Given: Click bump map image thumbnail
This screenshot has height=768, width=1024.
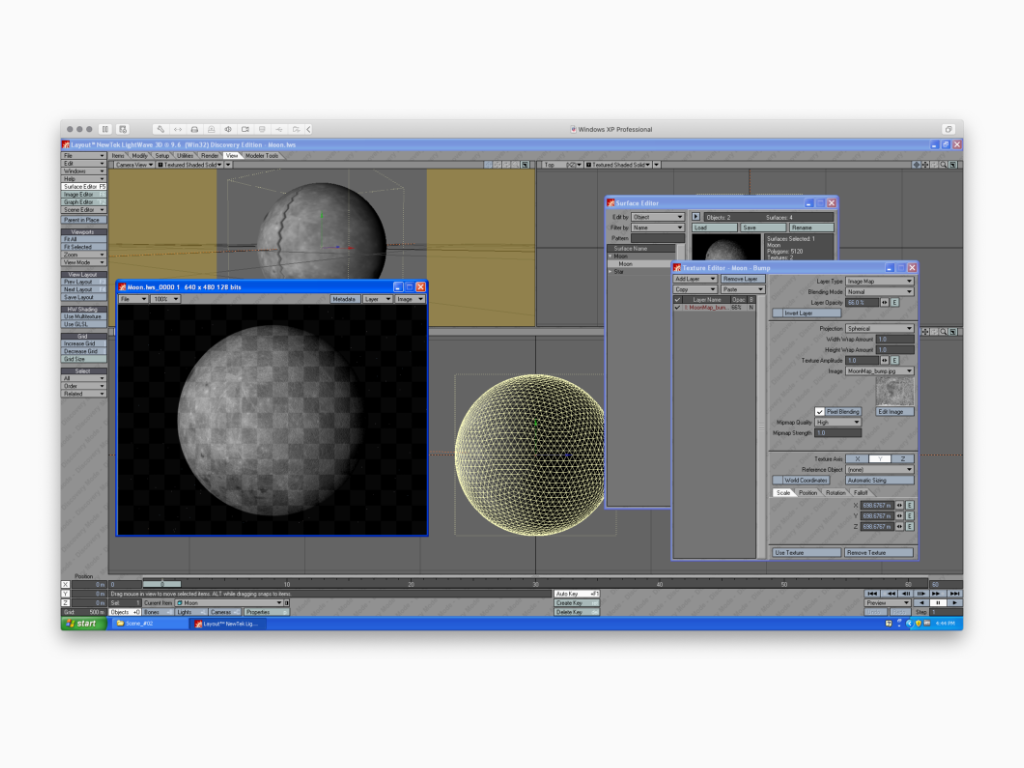Looking at the screenshot, I should (x=894, y=391).
